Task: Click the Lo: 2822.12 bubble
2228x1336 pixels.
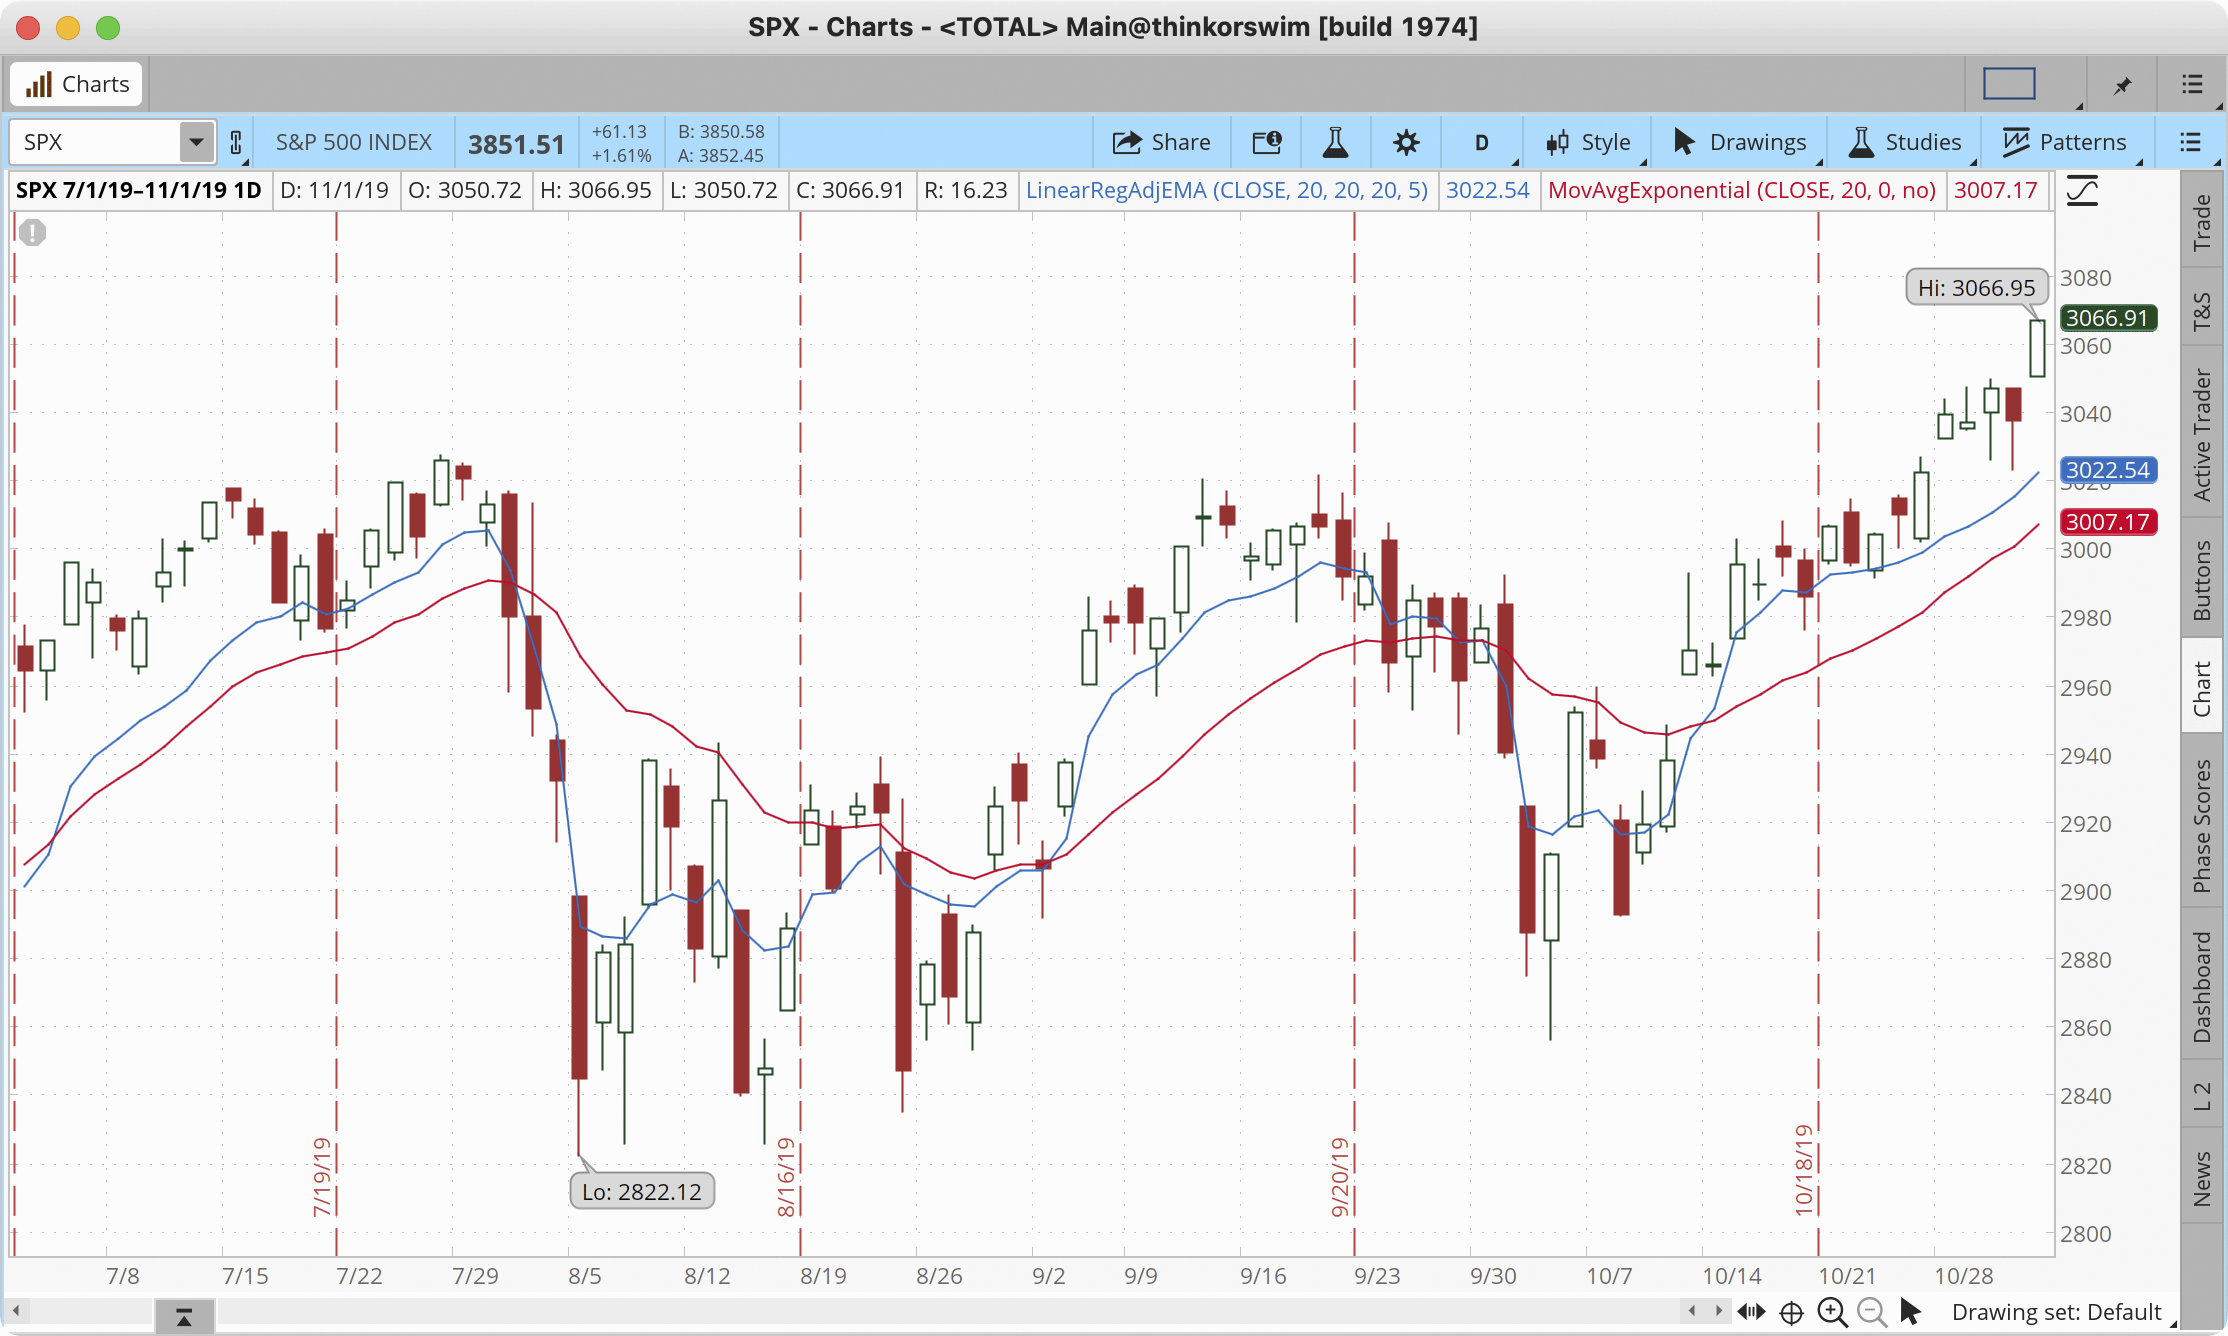Action: [642, 1191]
